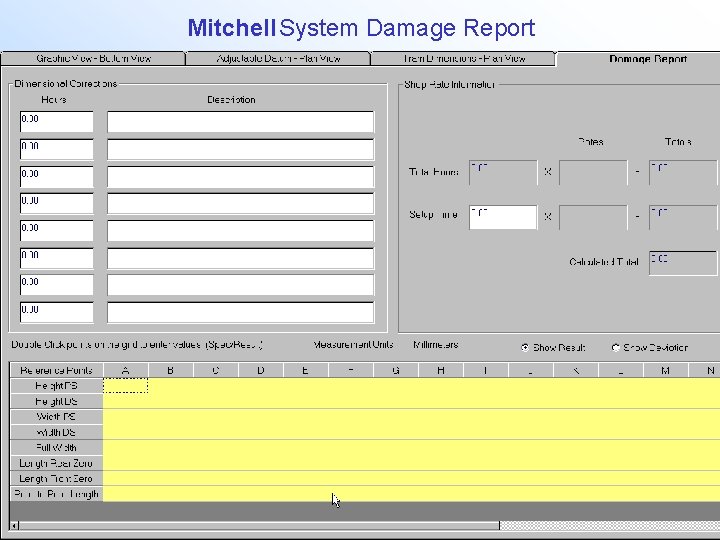The height and width of the screenshot is (540, 720).
Task: Open the Adjustable Datum - Plan View tab
Action: [278, 59]
